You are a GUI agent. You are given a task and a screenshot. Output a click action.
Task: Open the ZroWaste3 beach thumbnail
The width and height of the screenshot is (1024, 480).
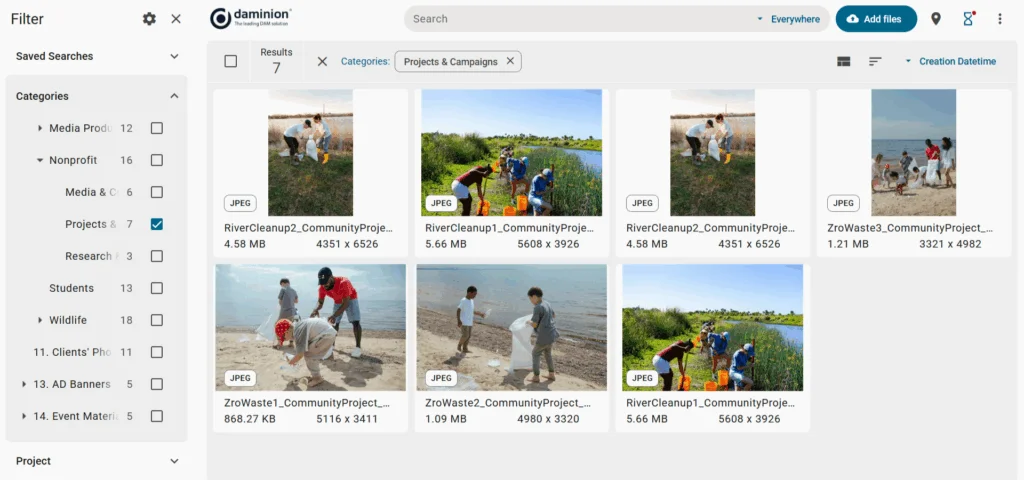point(914,153)
